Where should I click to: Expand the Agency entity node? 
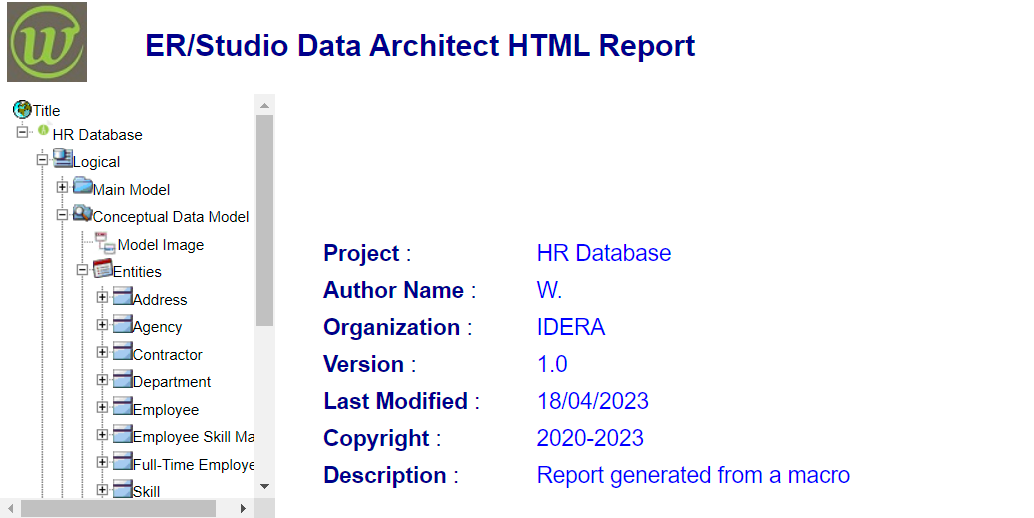102,325
